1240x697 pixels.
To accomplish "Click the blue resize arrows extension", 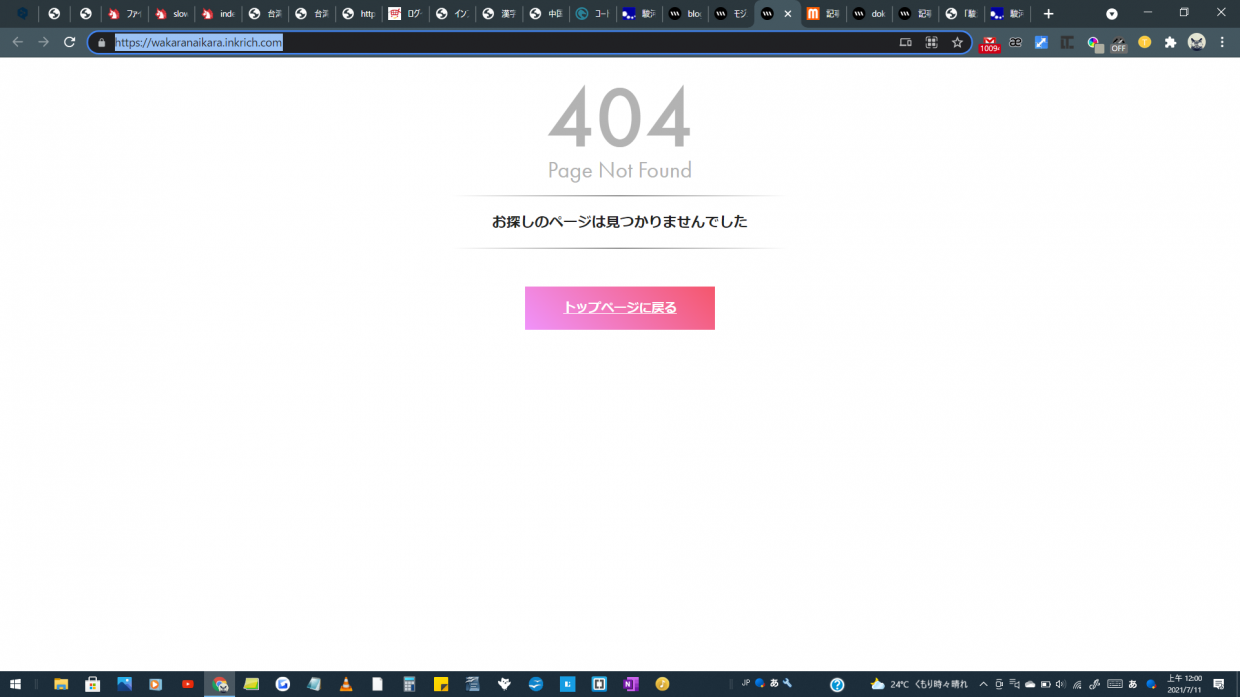I will [1041, 42].
